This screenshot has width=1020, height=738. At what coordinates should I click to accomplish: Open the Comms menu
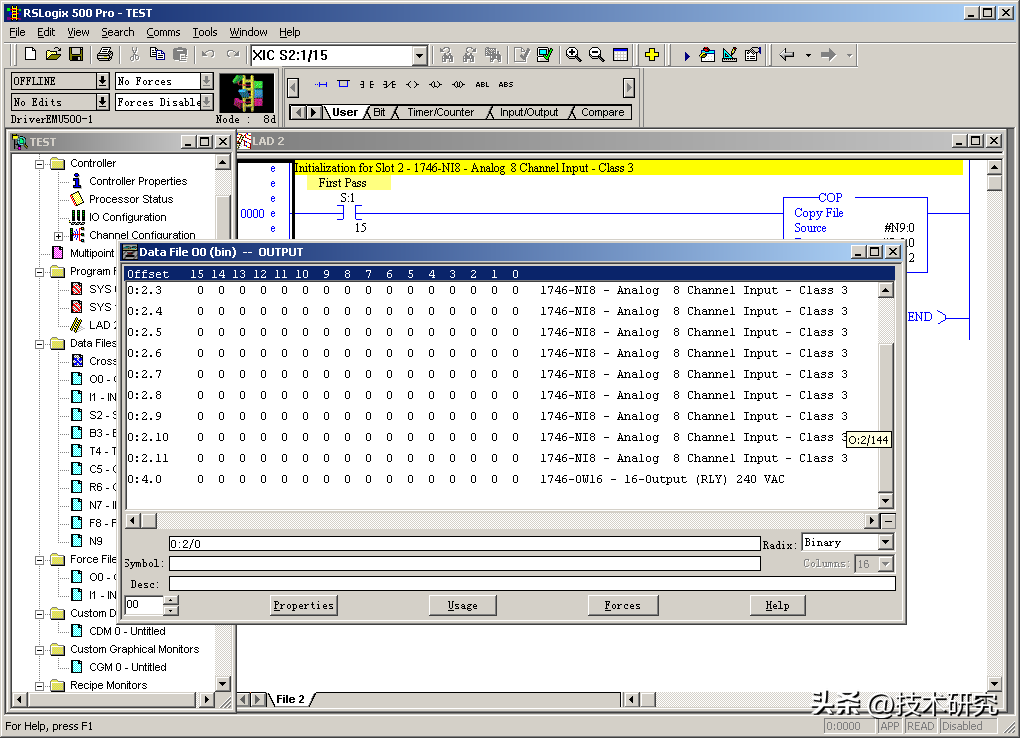(163, 32)
